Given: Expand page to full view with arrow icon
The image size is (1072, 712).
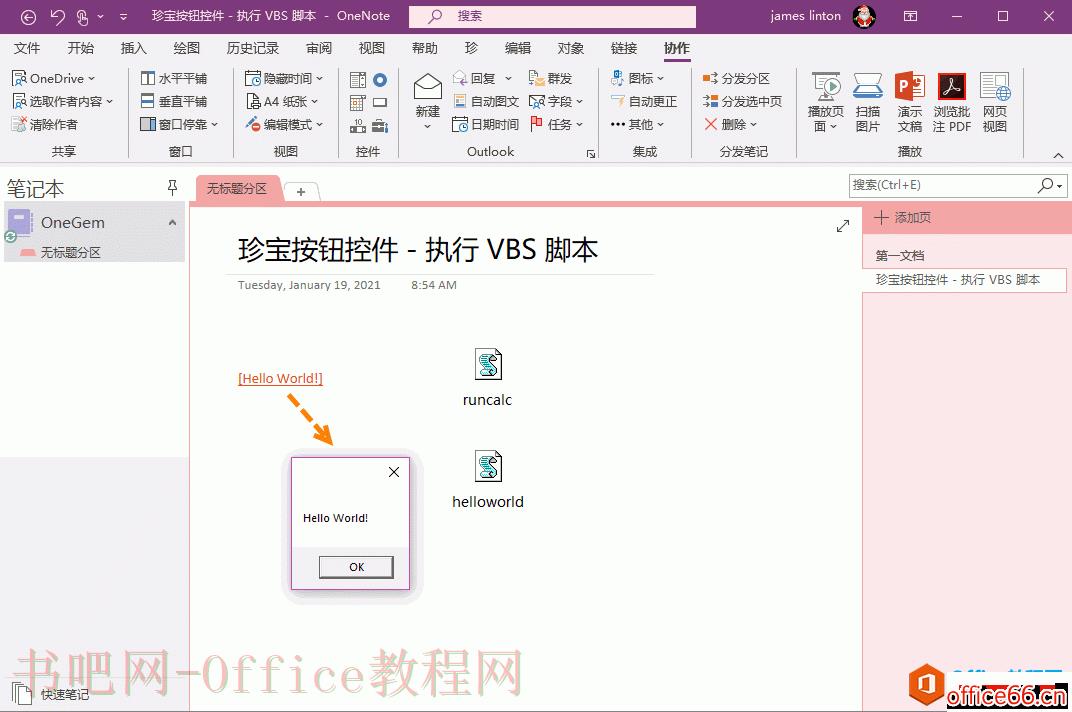Looking at the screenshot, I should pyautogui.click(x=843, y=226).
